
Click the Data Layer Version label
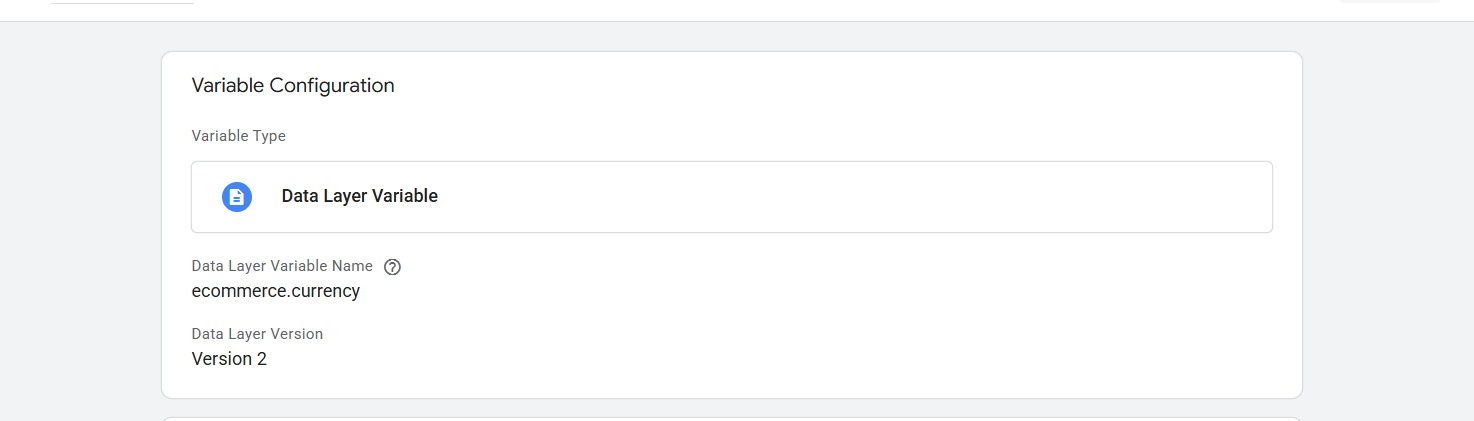[257, 334]
